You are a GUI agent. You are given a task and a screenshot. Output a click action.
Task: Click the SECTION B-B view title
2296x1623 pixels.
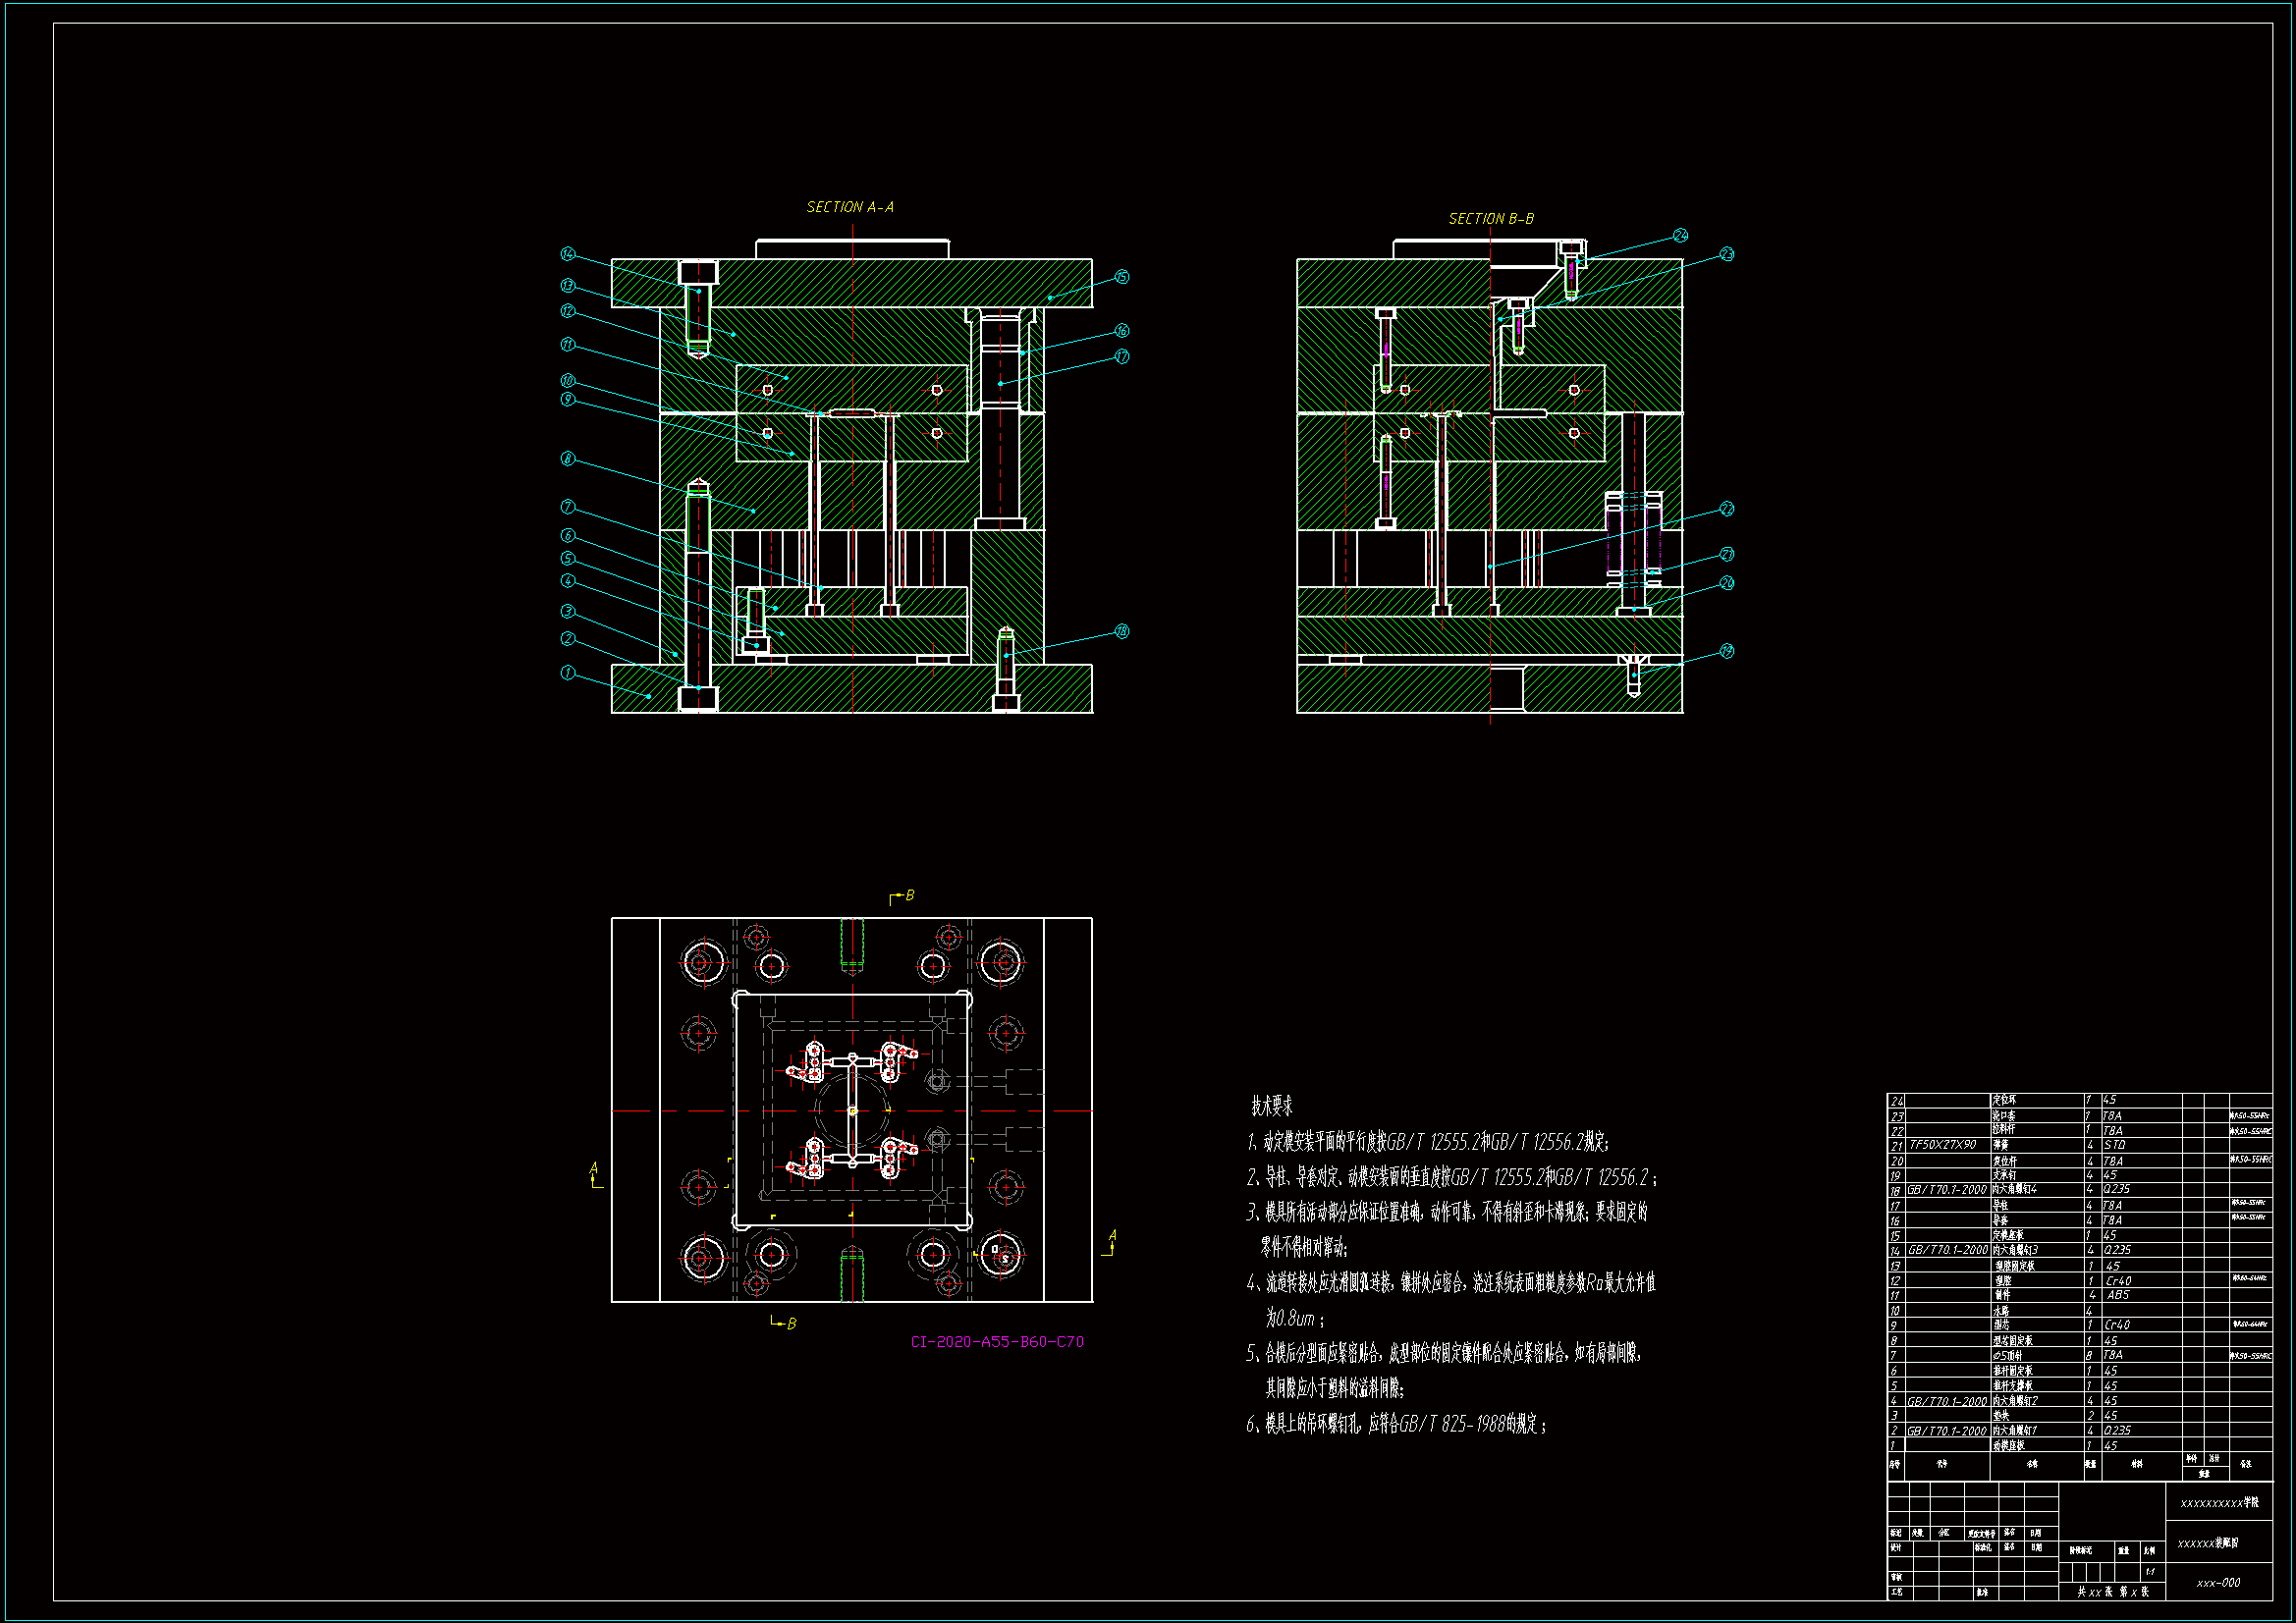pyautogui.click(x=1491, y=218)
